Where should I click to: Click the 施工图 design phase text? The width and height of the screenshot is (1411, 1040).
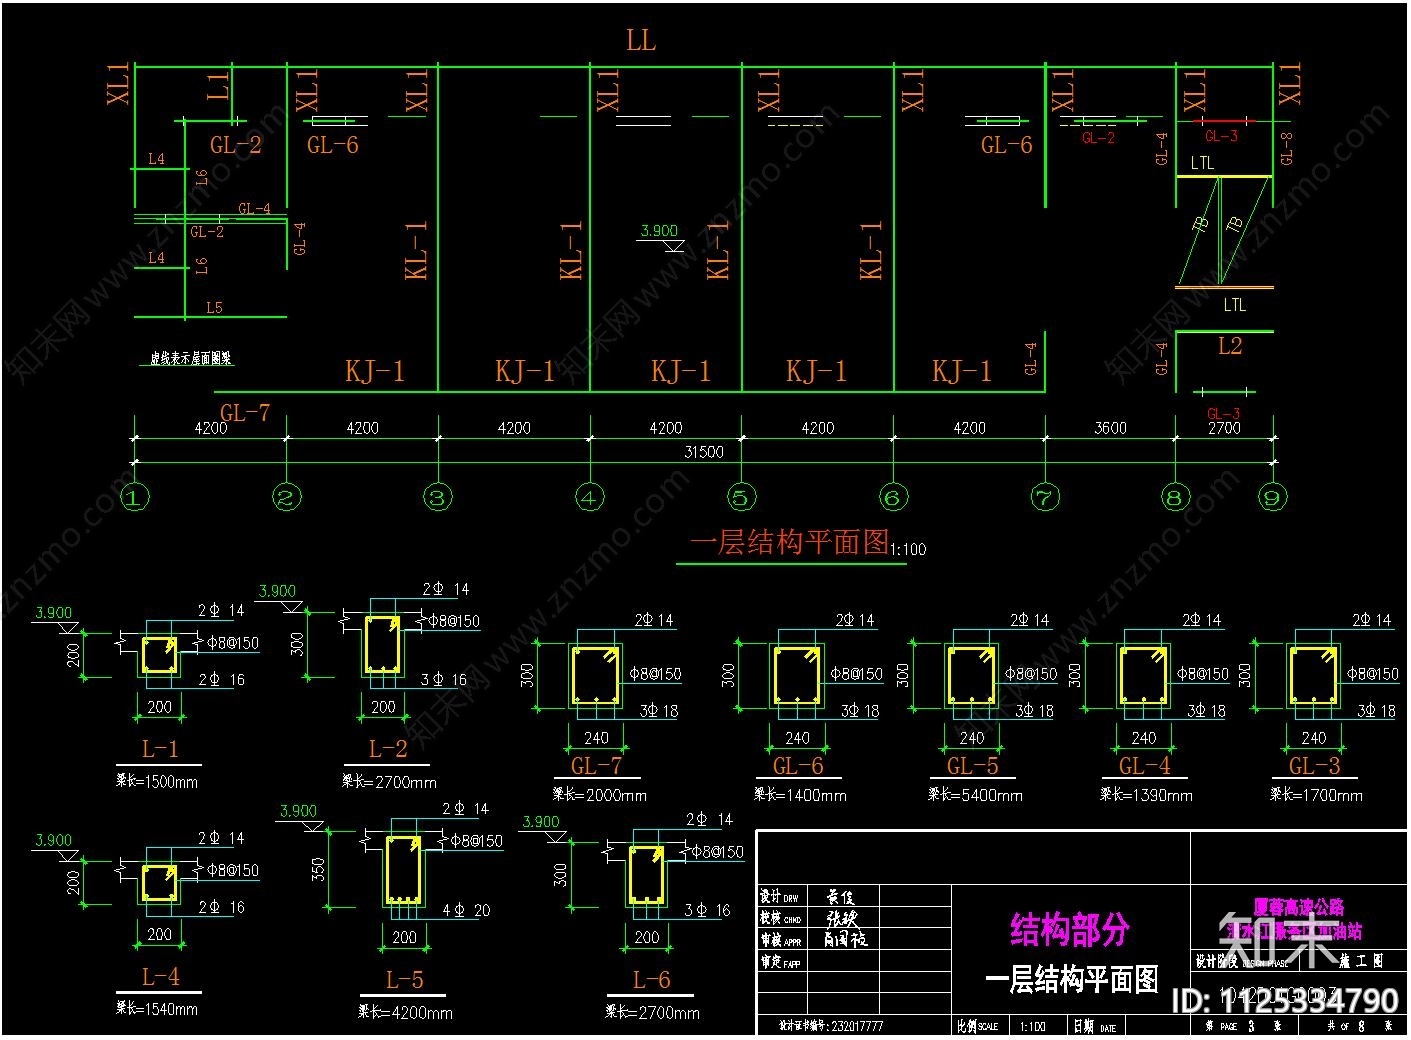click(1363, 961)
